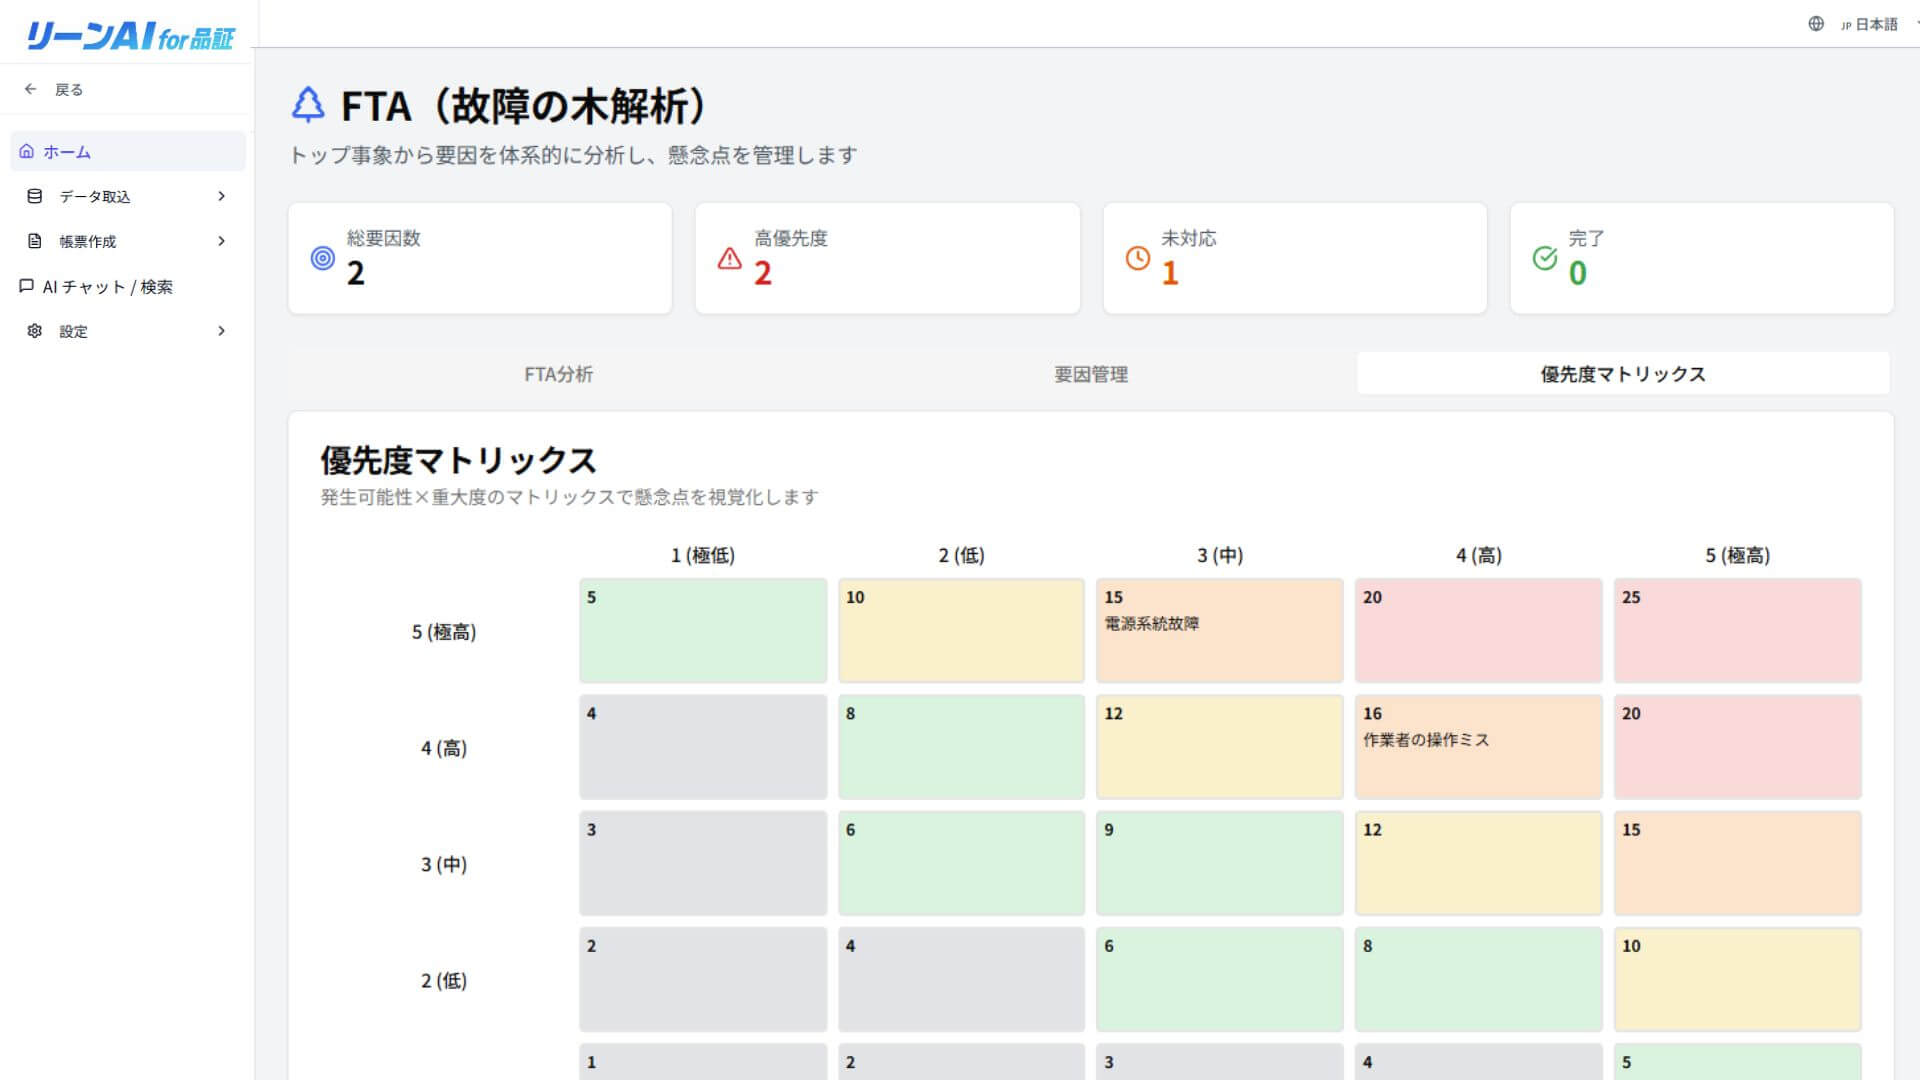The height and width of the screenshot is (1080, 1920).
Task: Click the 5 (極高) row cell scored 10
Action: (961, 631)
